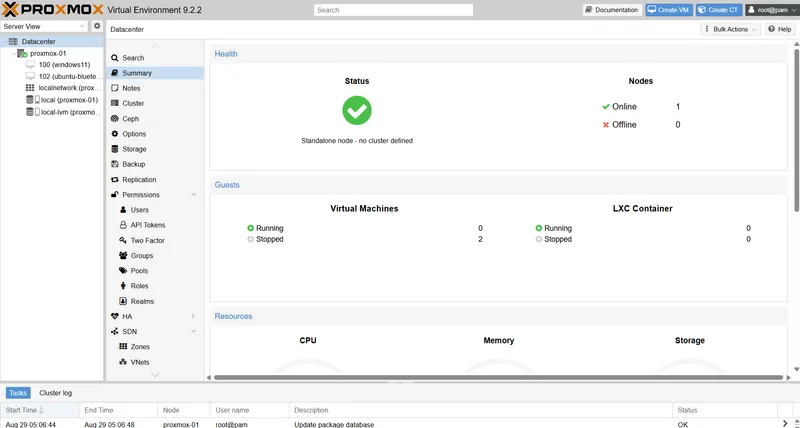Screen dimensions: 800x428
Task: Click the horizontal scrollbar of summary panel
Action: (498, 377)
